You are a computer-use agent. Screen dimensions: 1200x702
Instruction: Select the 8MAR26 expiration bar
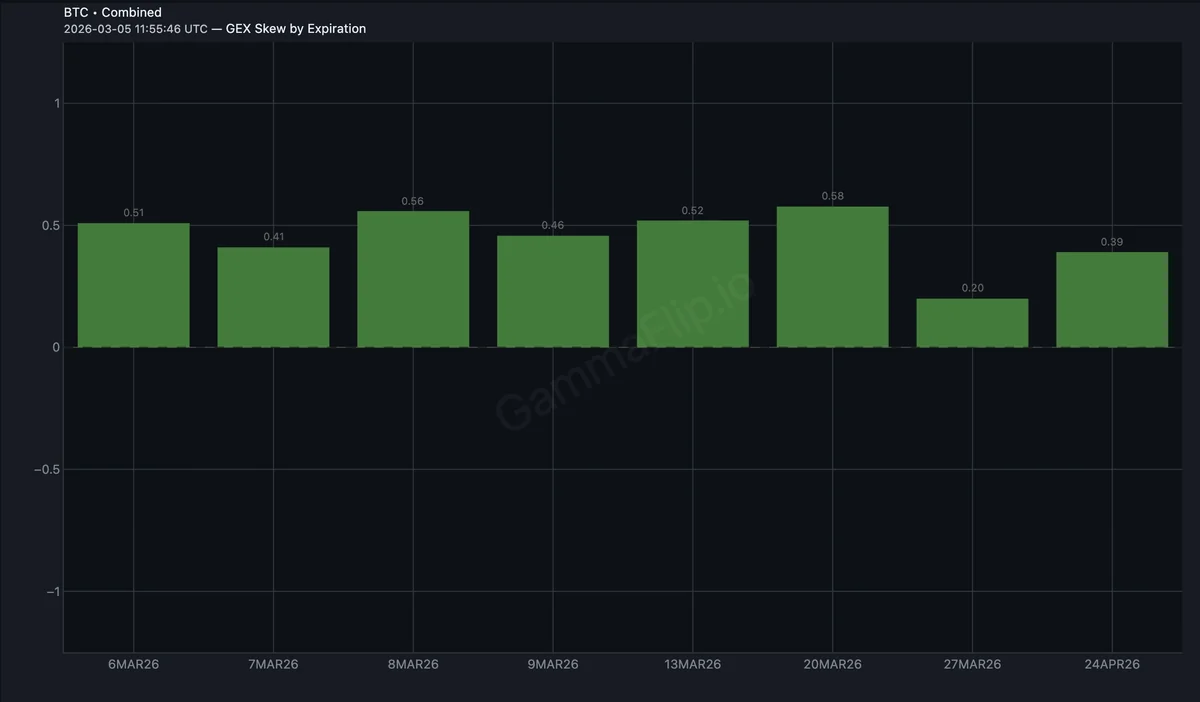point(413,280)
